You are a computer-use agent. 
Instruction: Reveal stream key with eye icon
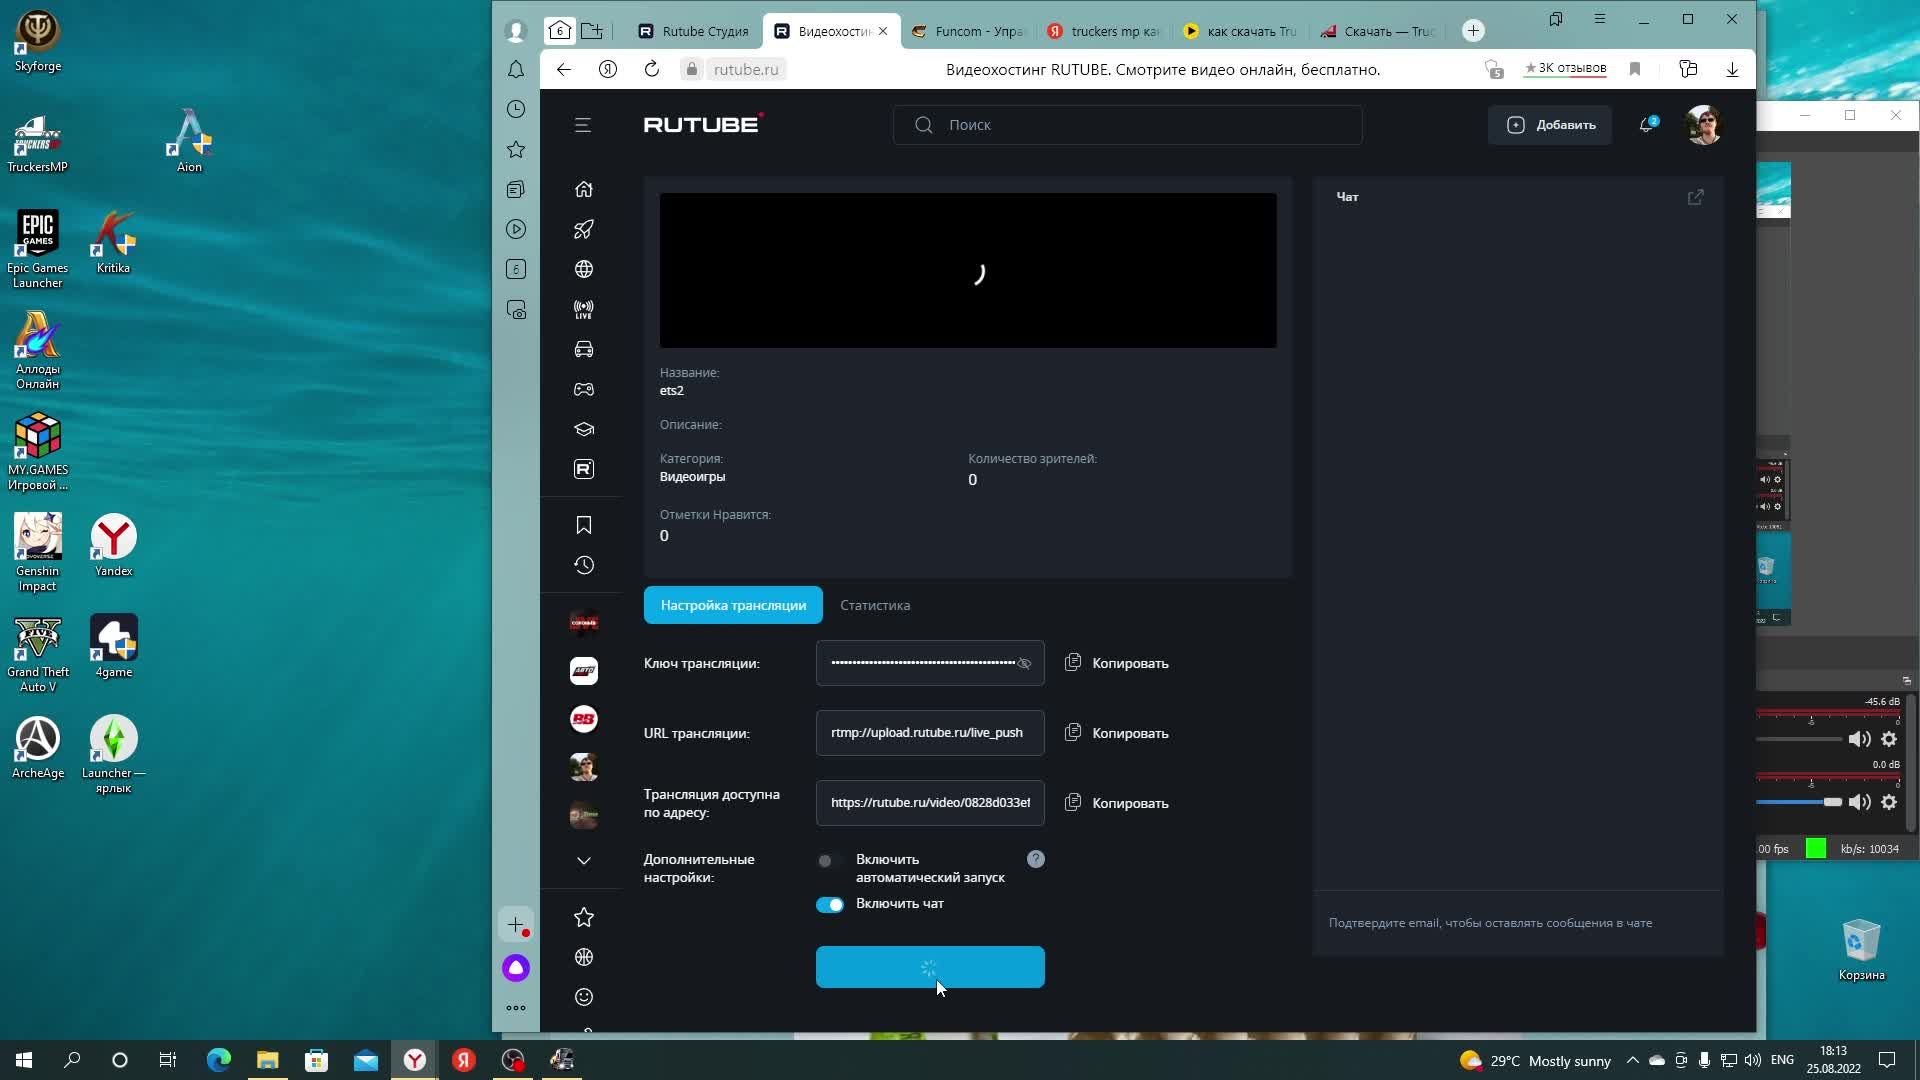1024,664
